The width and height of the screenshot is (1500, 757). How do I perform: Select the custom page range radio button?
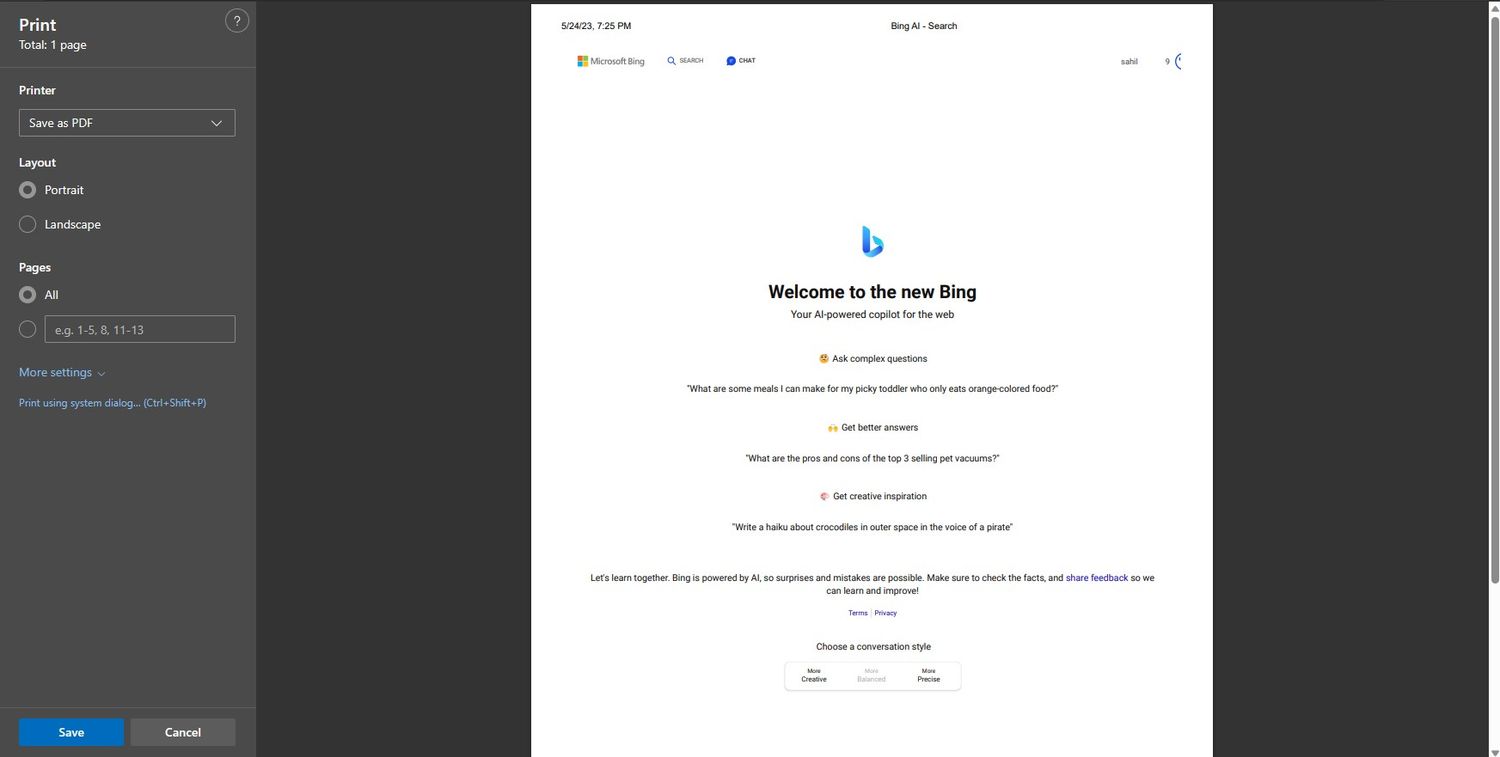click(28, 329)
